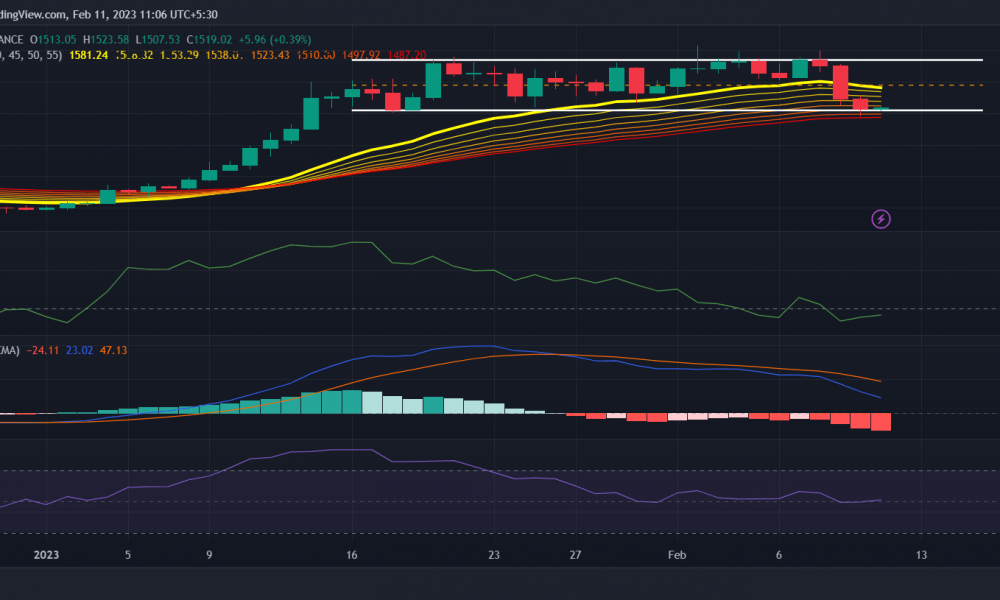Select the orange dashed horizontal price line

(667, 85)
